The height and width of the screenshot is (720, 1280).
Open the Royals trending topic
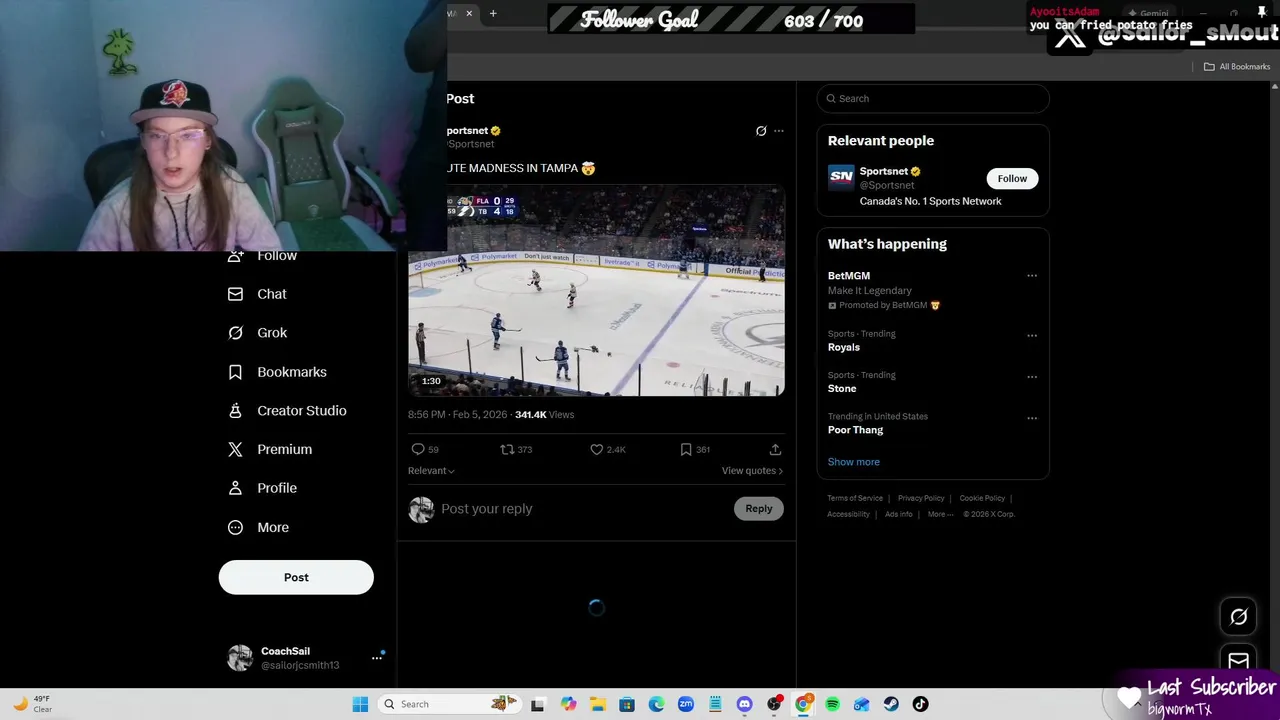(x=844, y=347)
